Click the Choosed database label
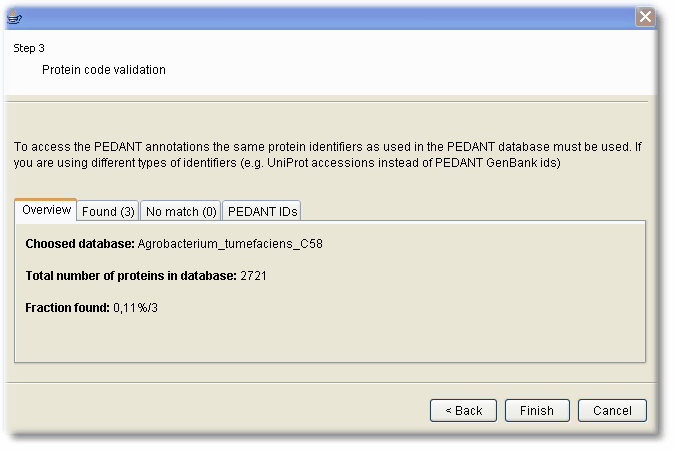This screenshot has height=450, width=674. (x=80, y=244)
